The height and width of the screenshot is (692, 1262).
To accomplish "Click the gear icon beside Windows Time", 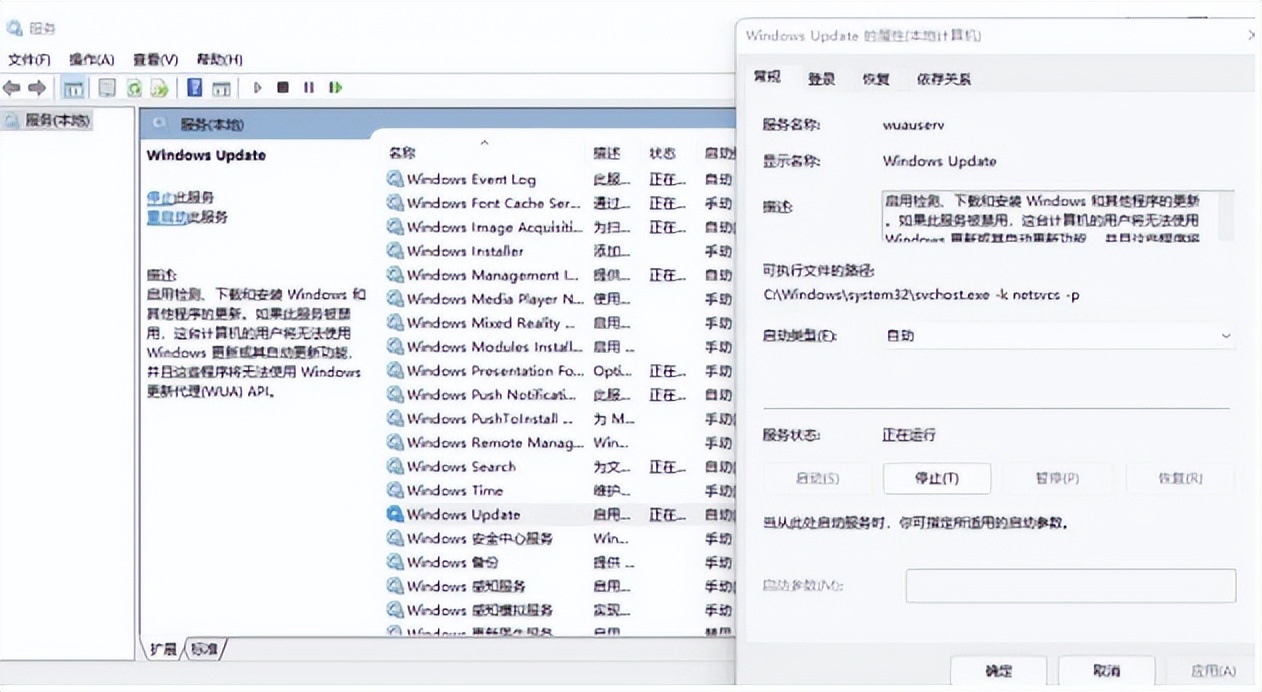I will tap(395, 491).
